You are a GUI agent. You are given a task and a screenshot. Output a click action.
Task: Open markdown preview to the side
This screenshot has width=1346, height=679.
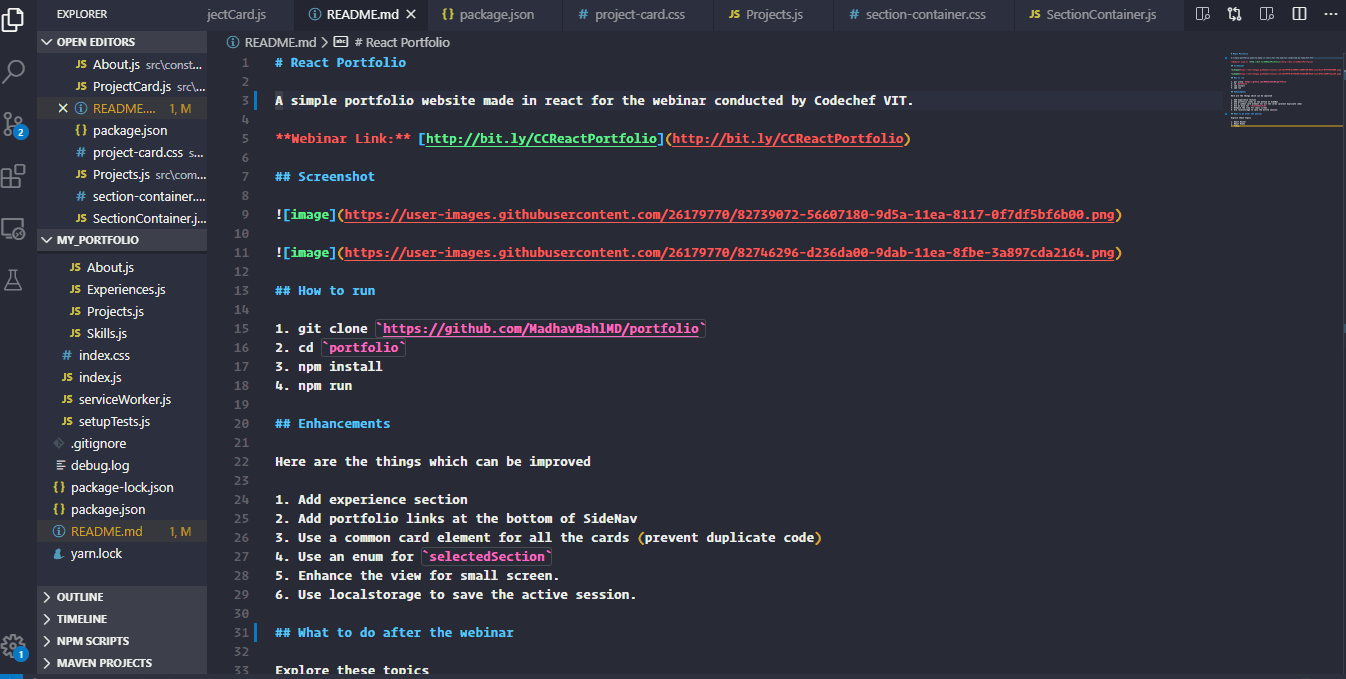(x=1203, y=14)
